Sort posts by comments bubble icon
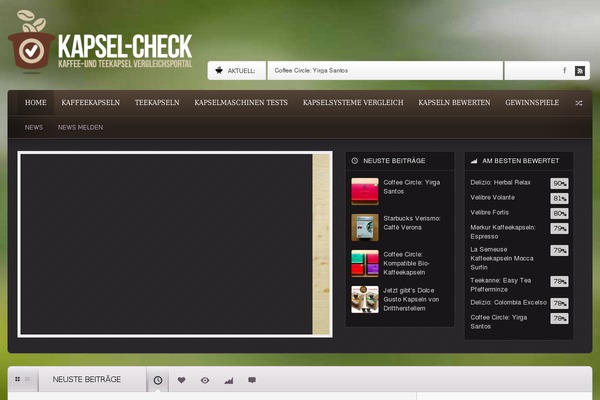The image size is (600, 400). click(252, 380)
